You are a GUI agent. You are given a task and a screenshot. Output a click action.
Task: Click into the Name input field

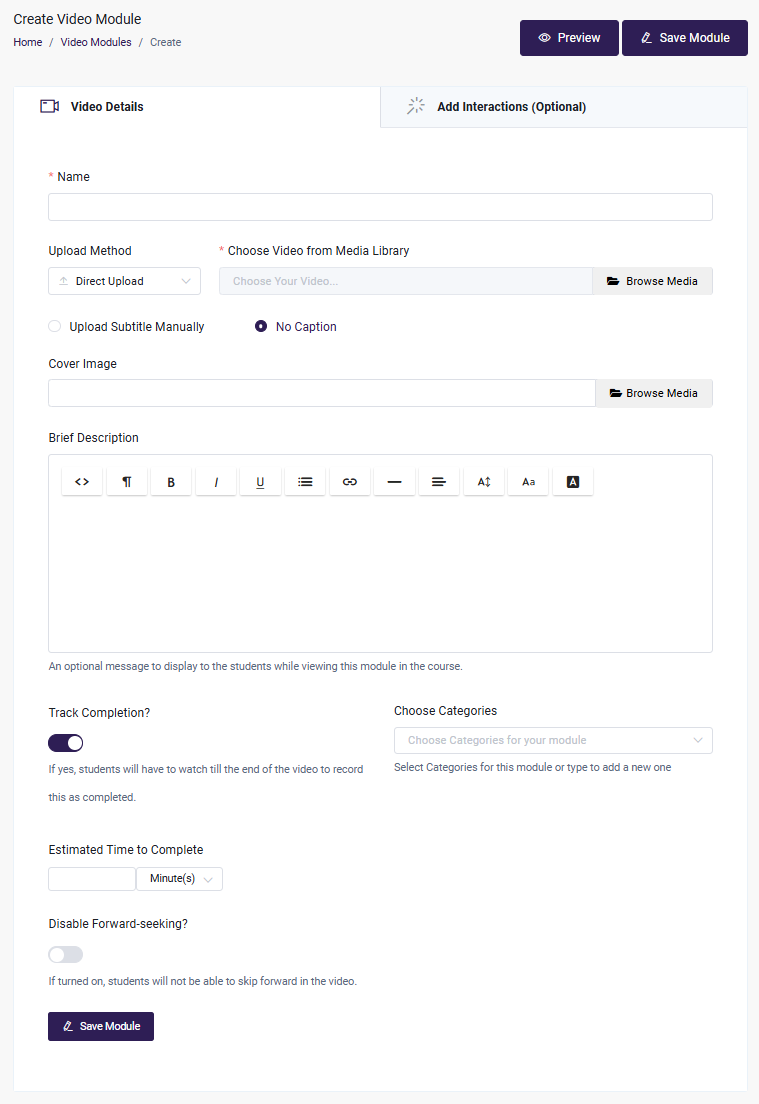(x=380, y=207)
